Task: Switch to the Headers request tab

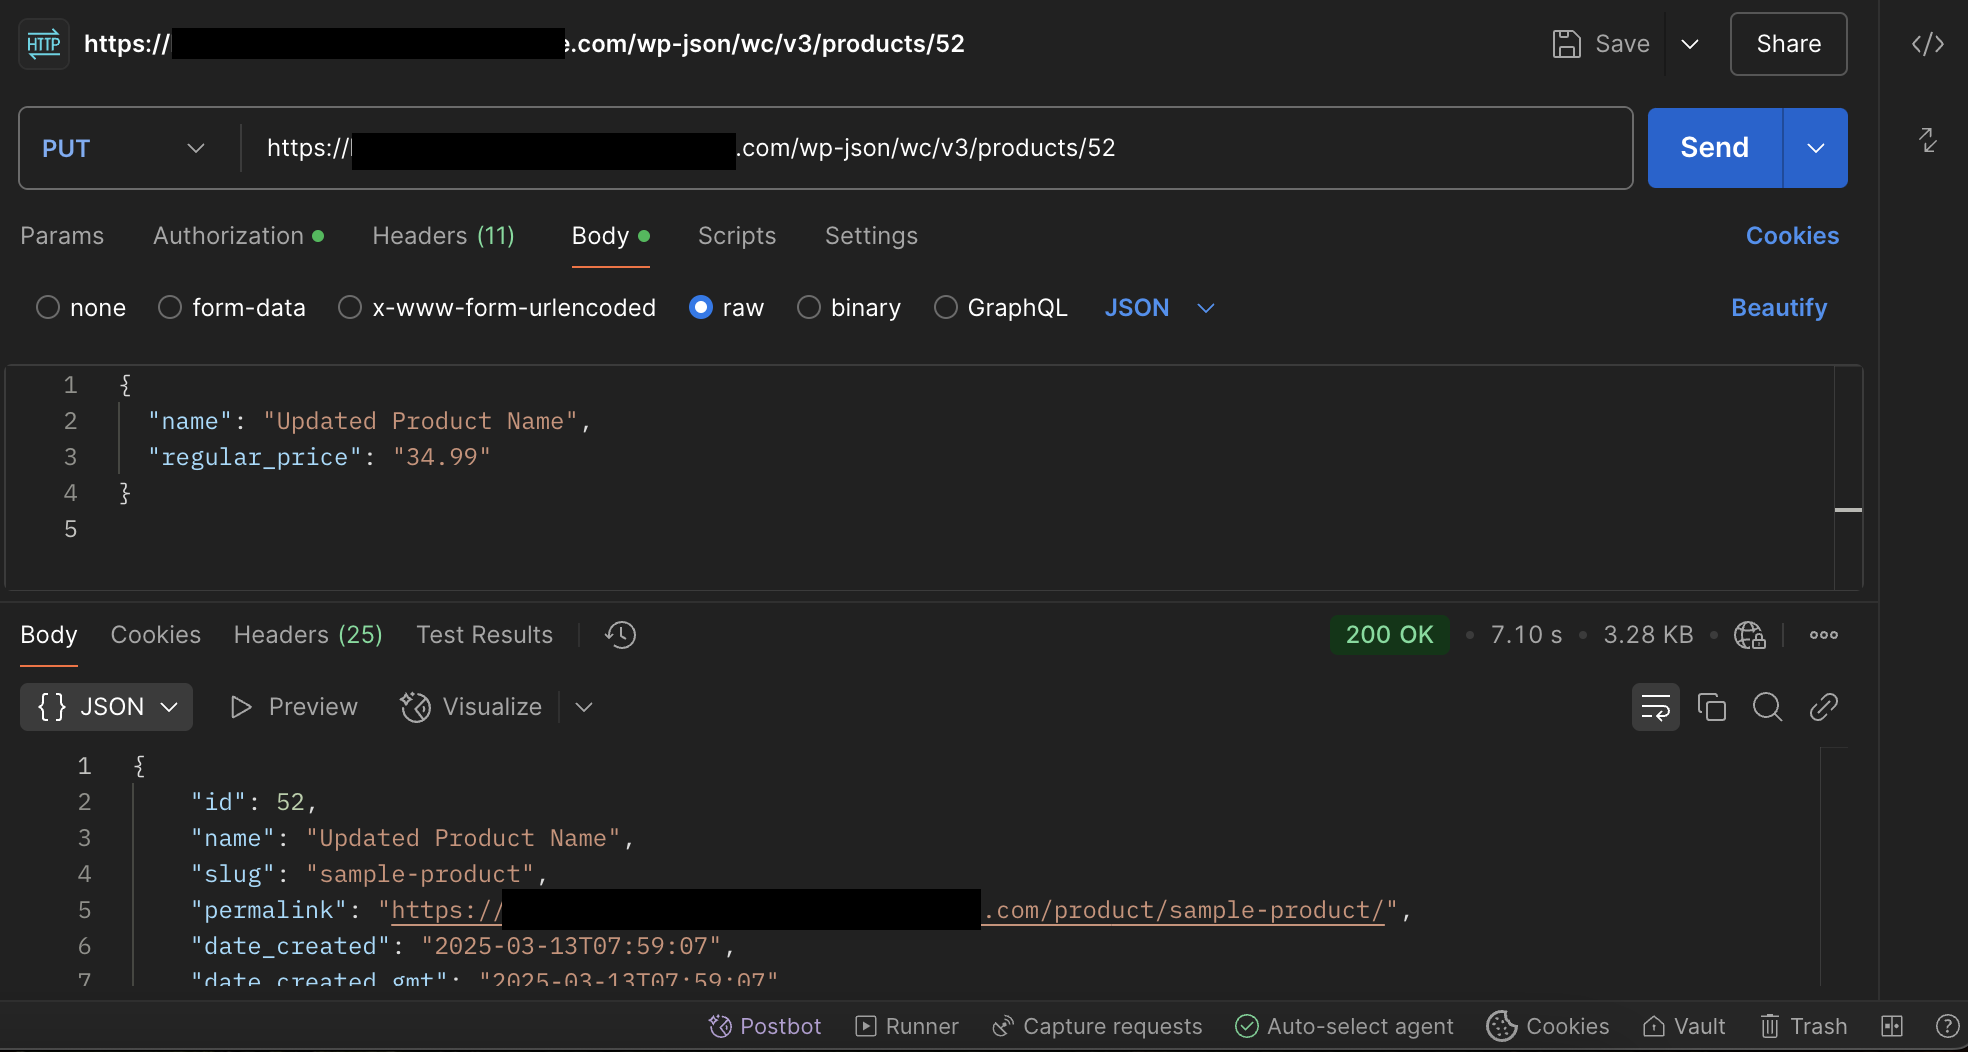Action: 443,236
